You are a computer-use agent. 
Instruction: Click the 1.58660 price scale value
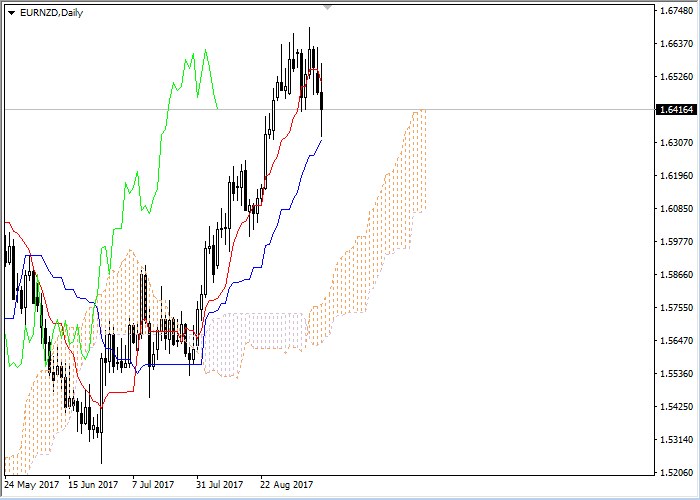pyautogui.click(x=676, y=274)
